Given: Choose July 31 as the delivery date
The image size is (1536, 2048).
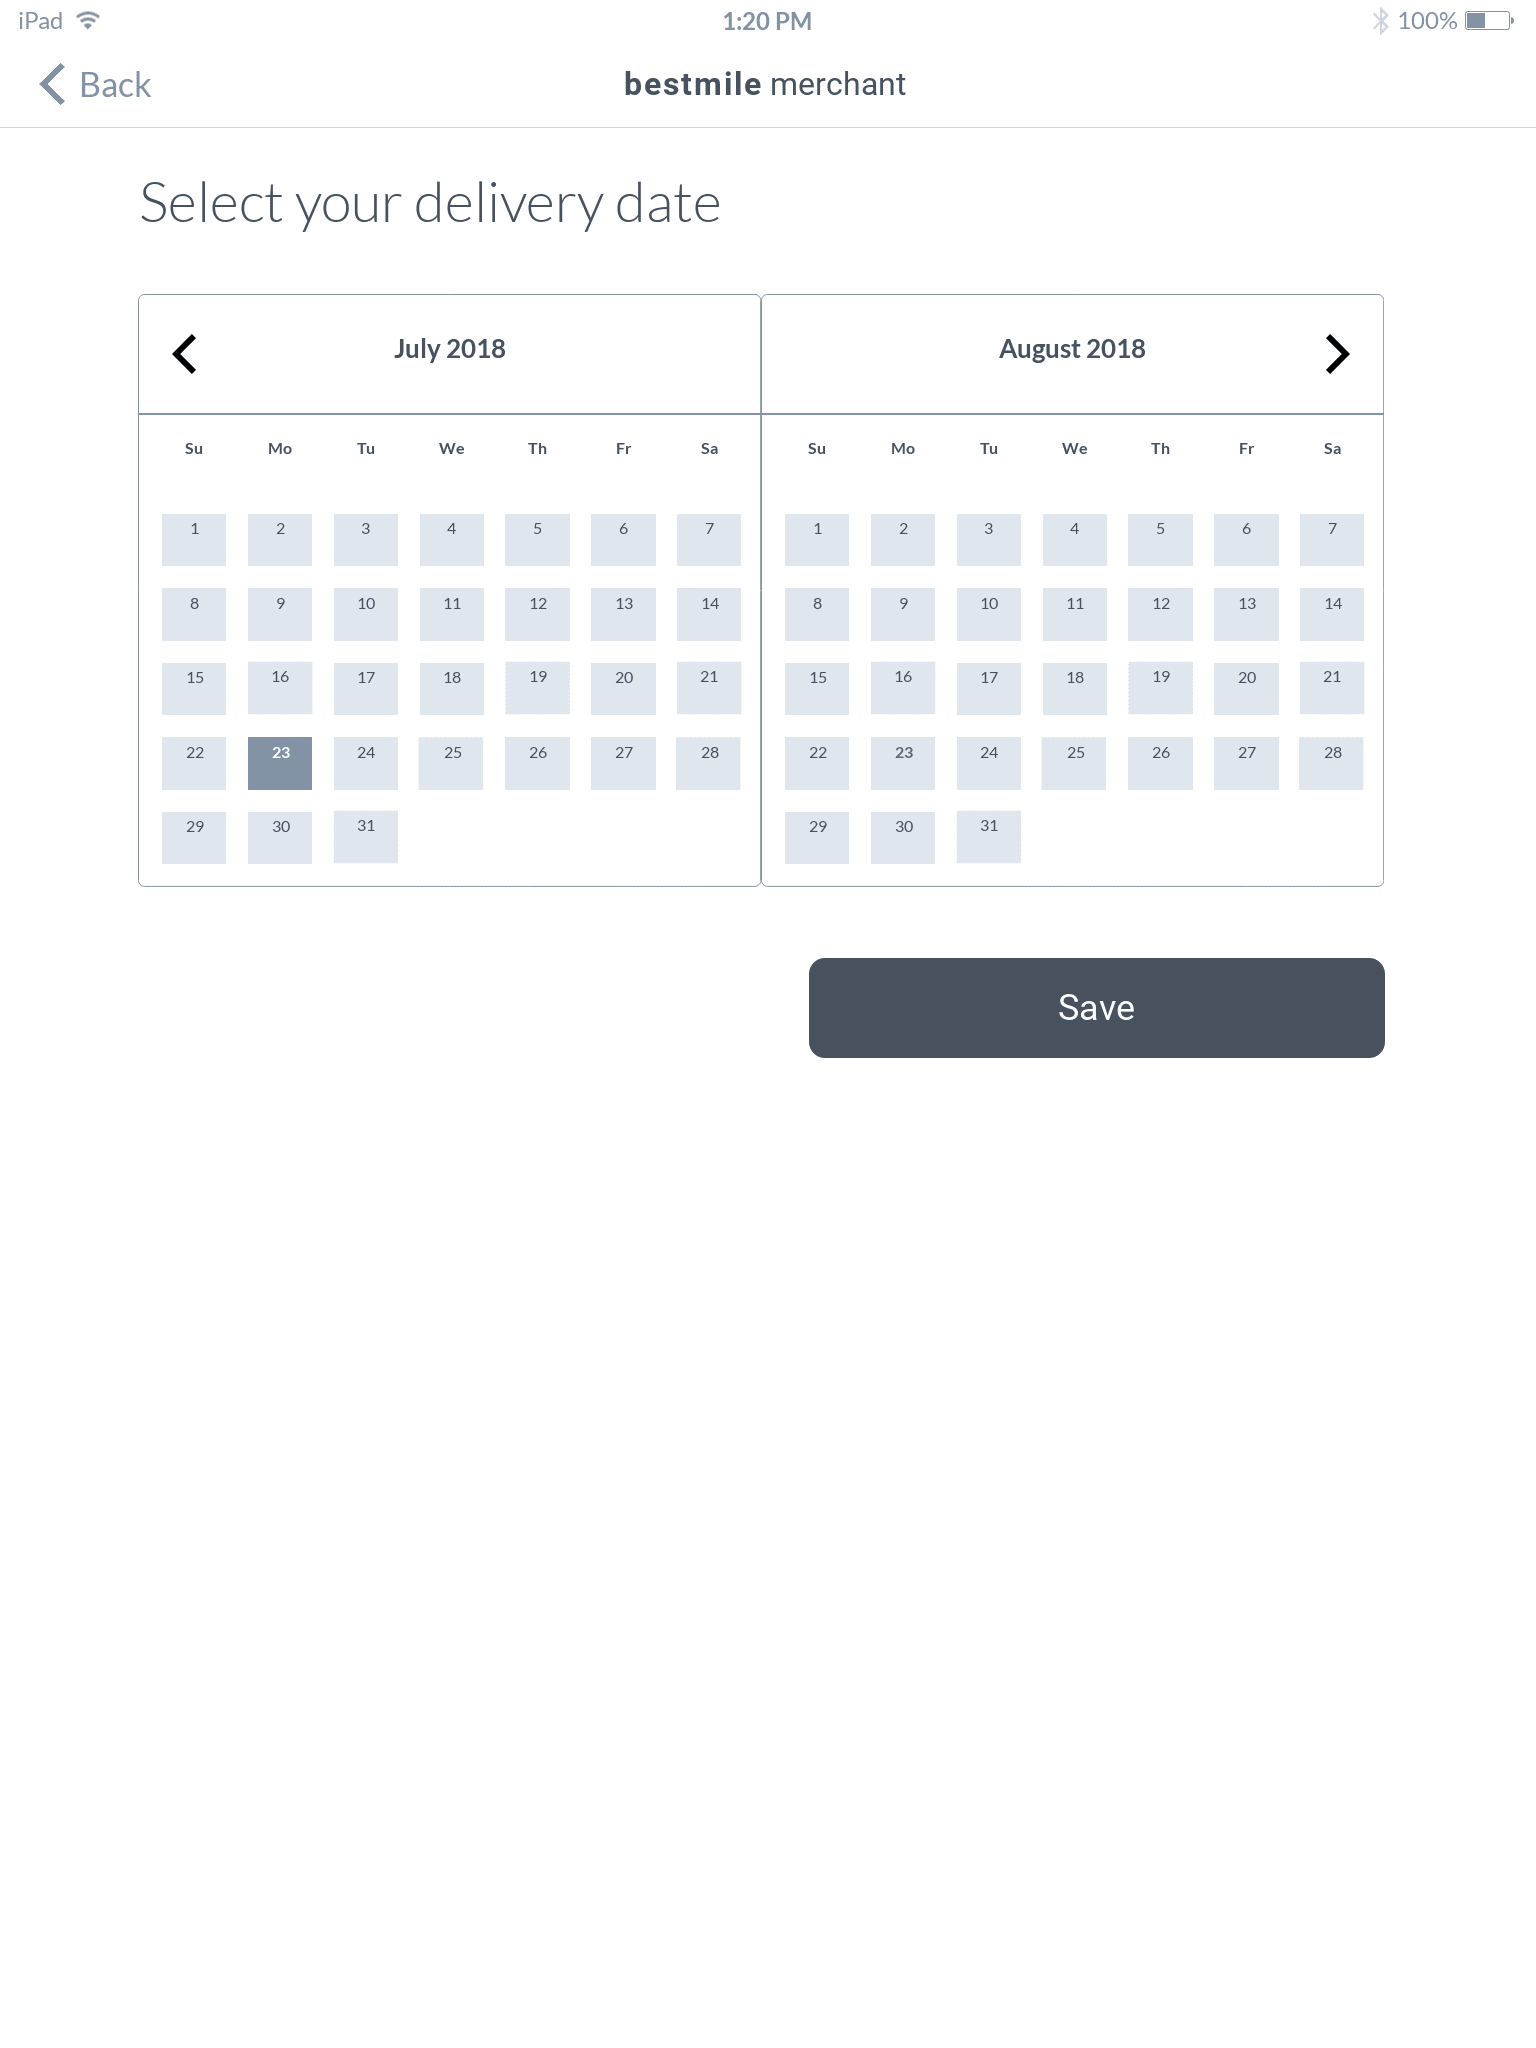Looking at the screenshot, I should [366, 837].
